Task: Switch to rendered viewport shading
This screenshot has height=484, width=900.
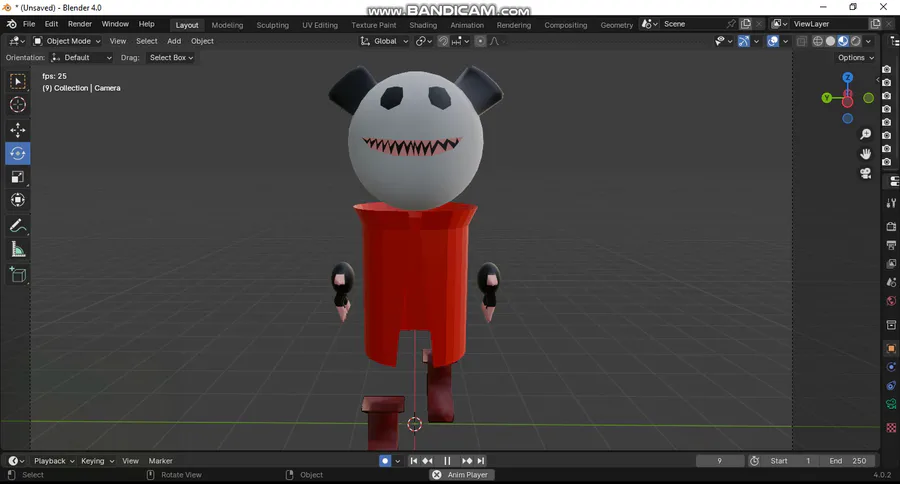Action: [x=856, y=41]
